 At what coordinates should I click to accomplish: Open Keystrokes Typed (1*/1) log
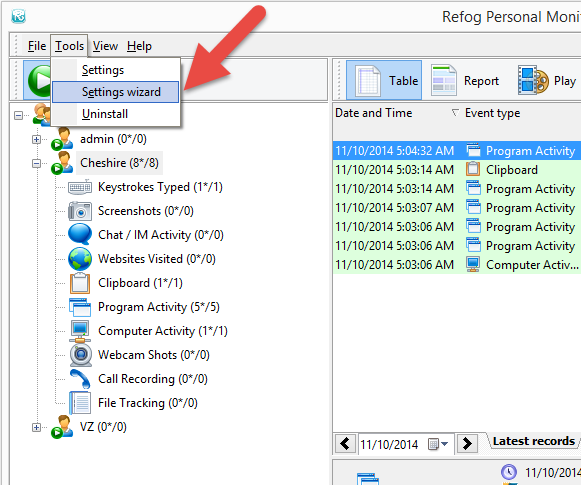coord(160,187)
